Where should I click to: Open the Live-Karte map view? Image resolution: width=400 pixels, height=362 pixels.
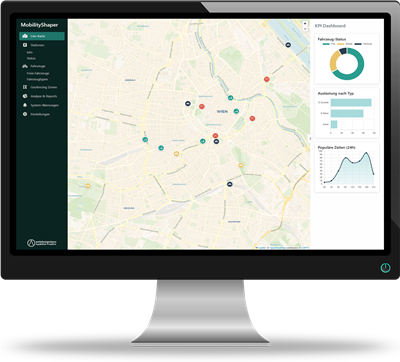[42, 36]
